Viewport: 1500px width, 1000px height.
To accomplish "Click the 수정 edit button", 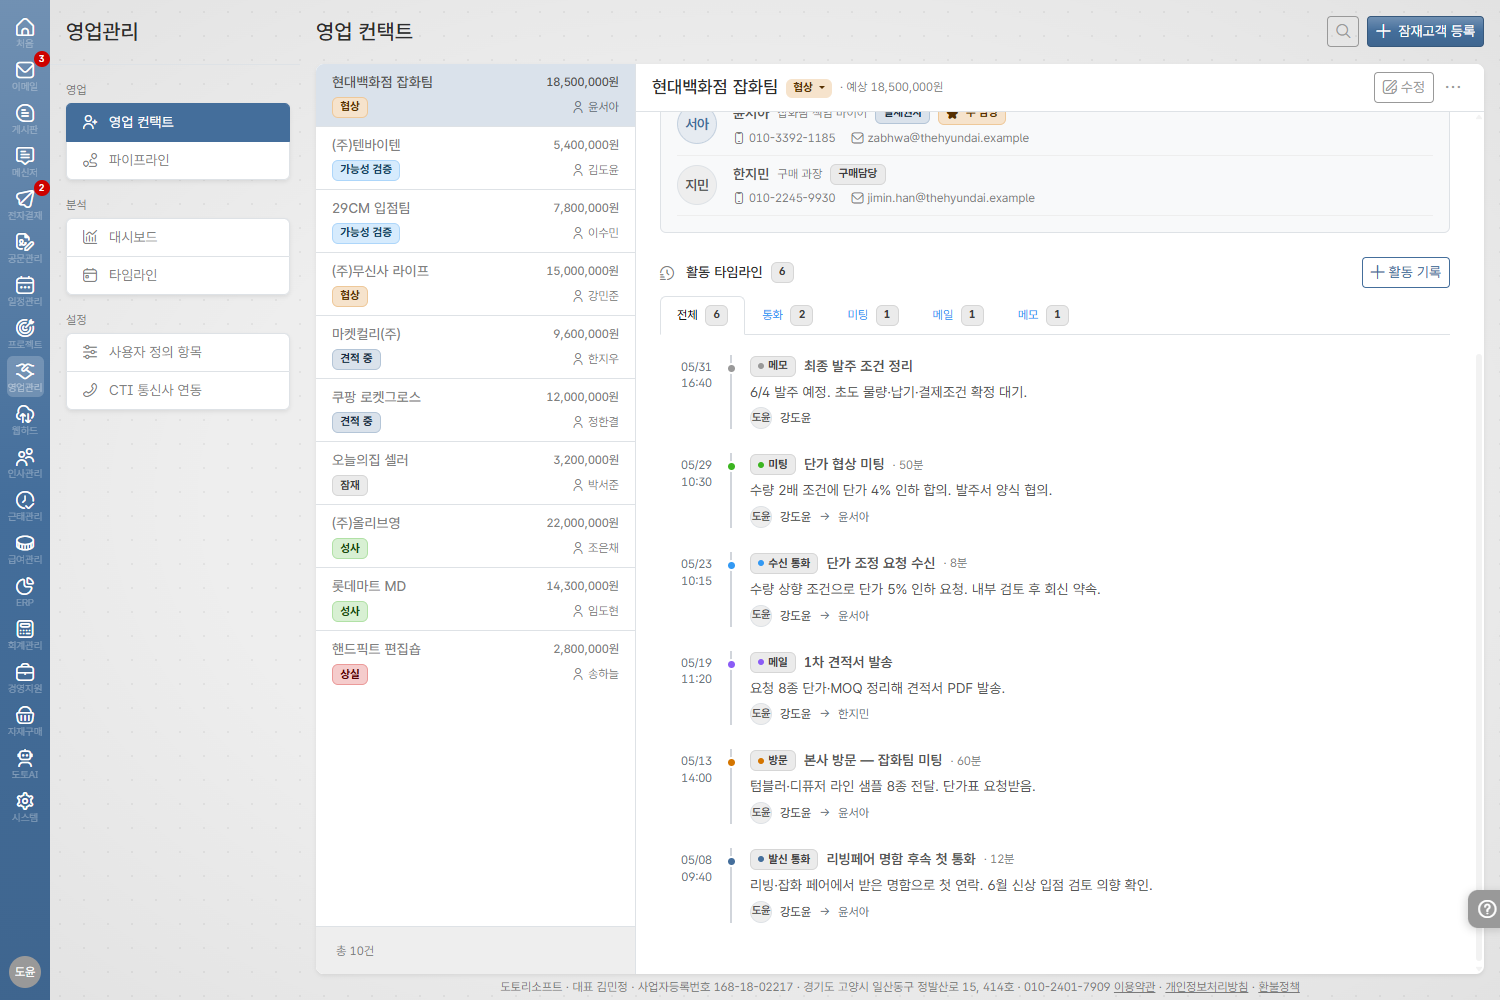I will pyautogui.click(x=1404, y=87).
